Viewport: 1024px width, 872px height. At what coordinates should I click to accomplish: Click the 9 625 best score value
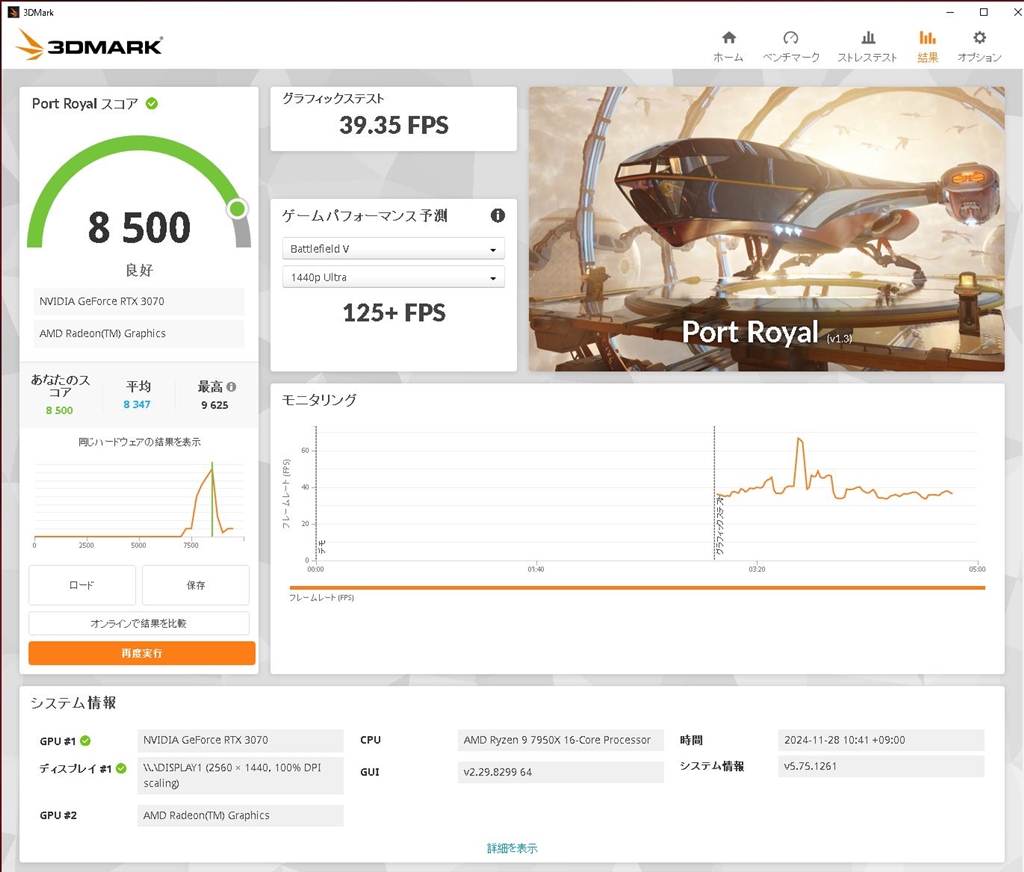click(x=215, y=405)
